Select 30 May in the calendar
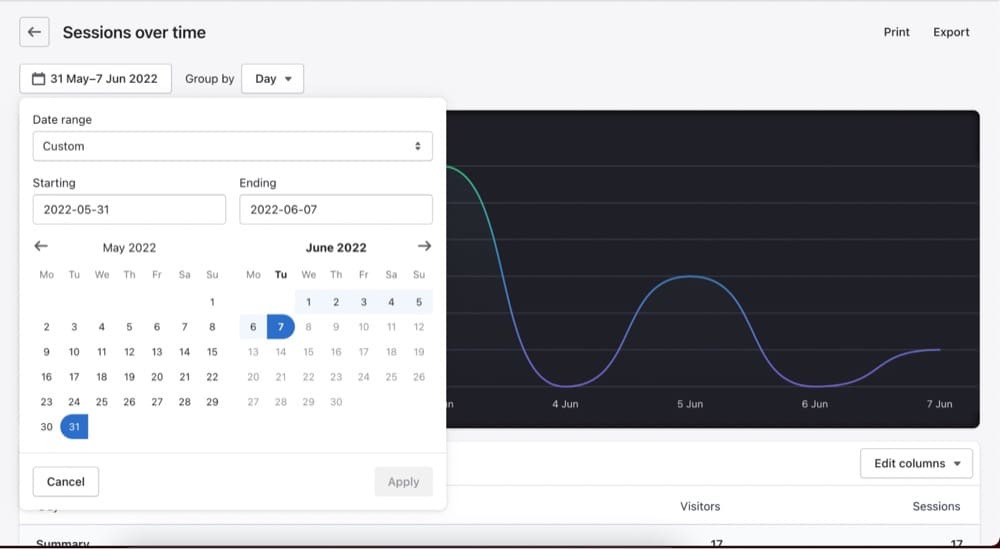 pyautogui.click(x=47, y=427)
